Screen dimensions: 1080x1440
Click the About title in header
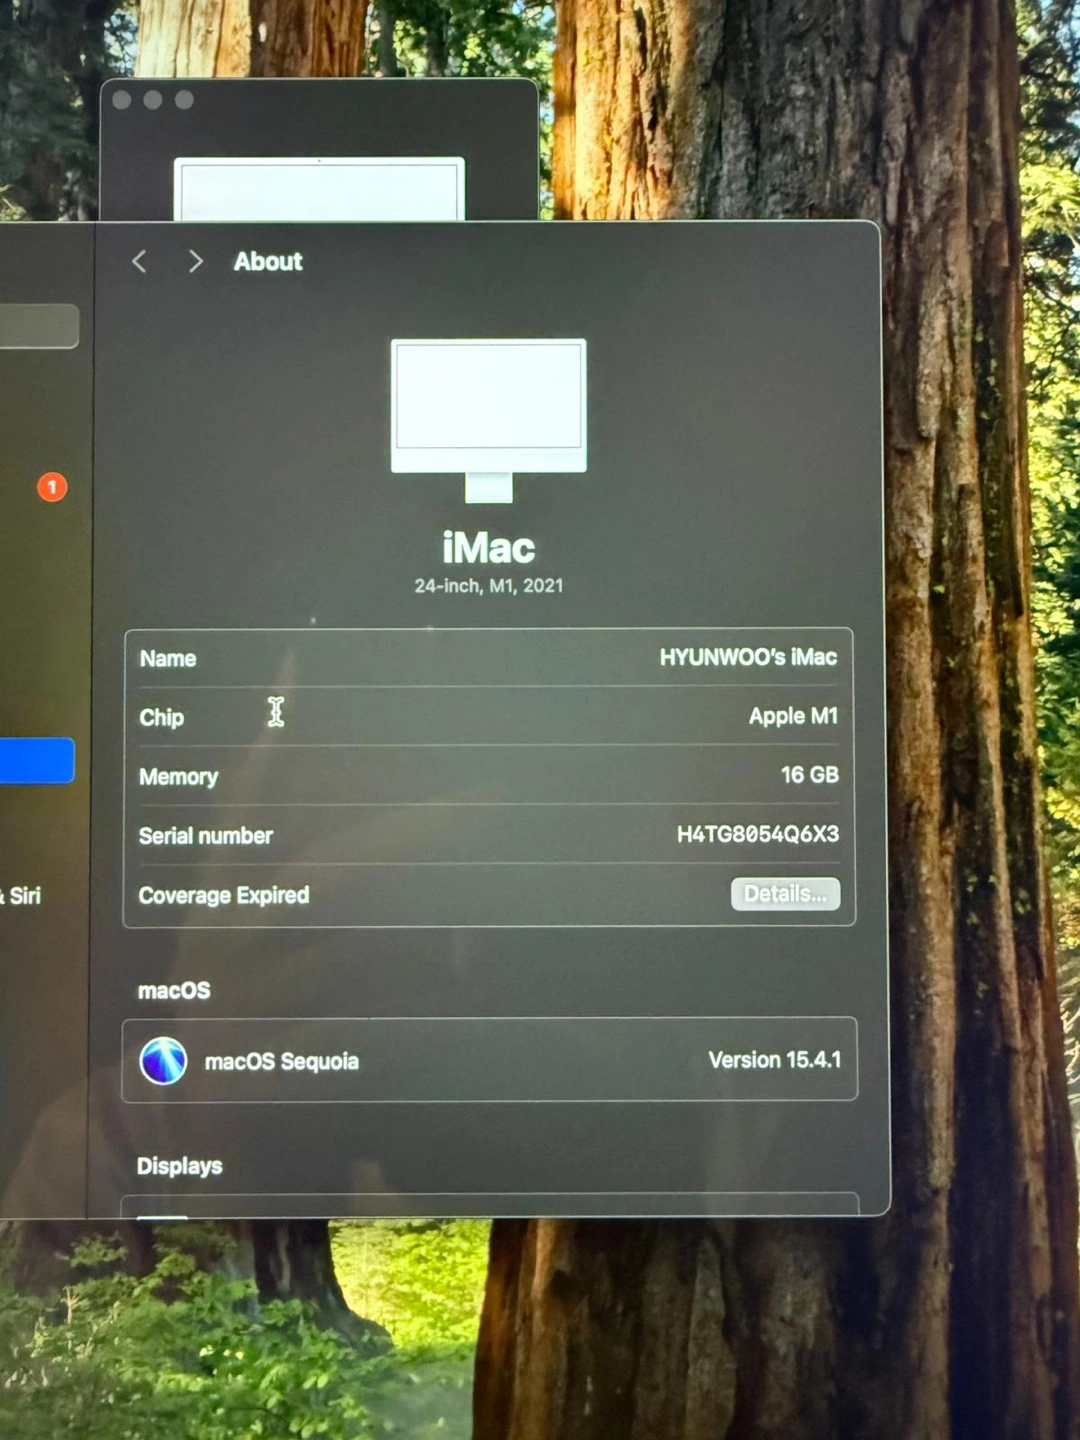coord(268,262)
